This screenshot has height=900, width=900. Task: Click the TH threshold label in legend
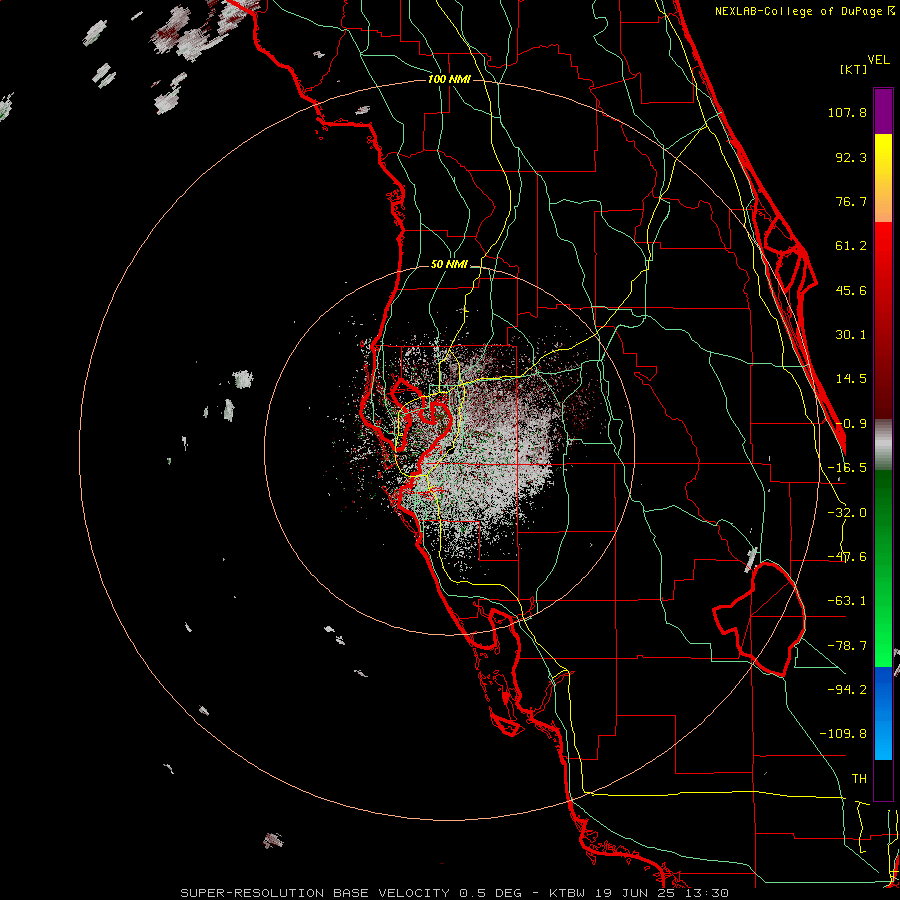859,779
